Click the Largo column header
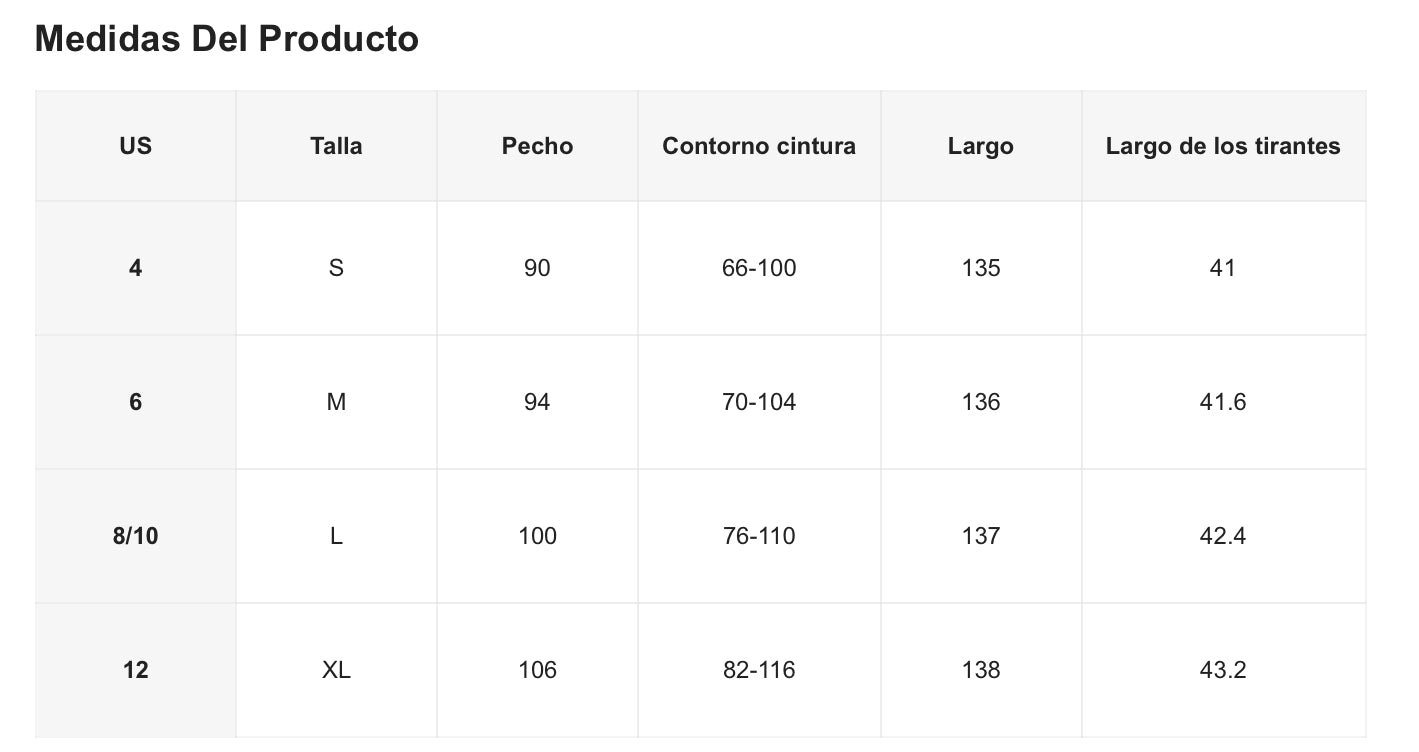This screenshot has height=752, width=1419. [x=980, y=146]
